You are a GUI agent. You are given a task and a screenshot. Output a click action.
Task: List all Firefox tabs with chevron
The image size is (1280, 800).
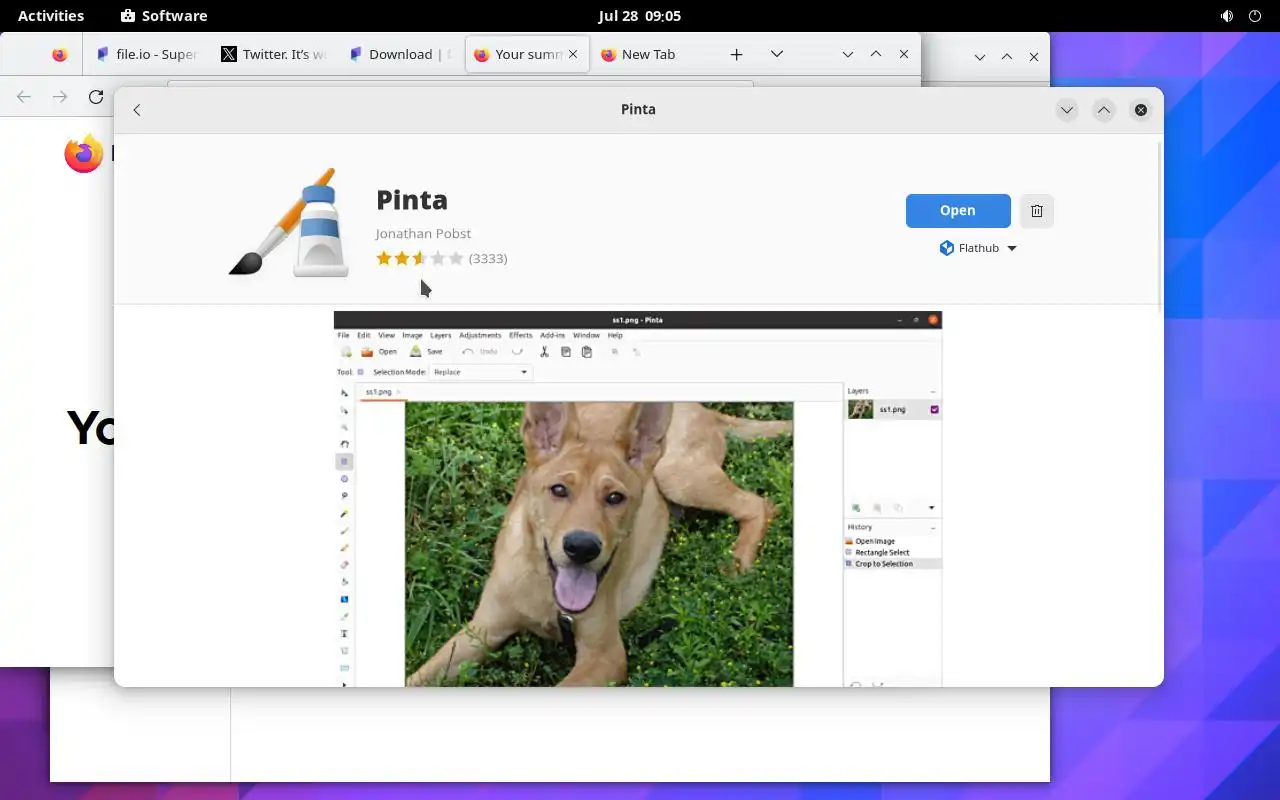(x=776, y=55)
